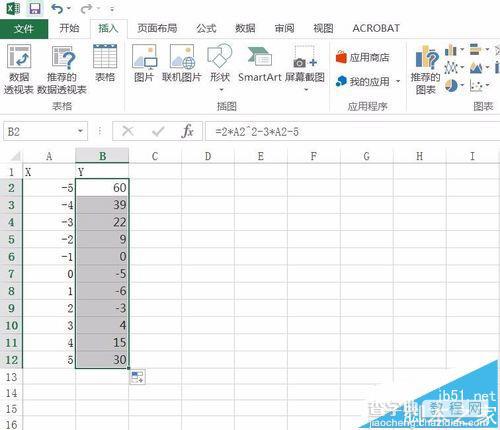
Task: Click the Save icon in quick access toolbar
Action: [35, 8]
